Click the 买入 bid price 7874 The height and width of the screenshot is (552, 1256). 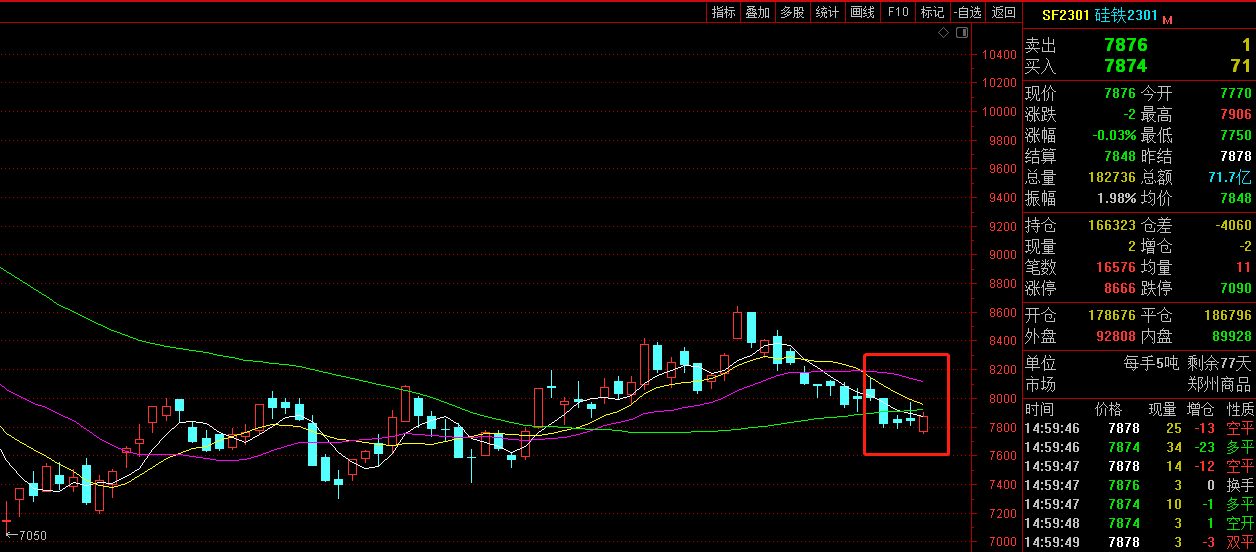pyautogui.click(x=1125, y=66)
